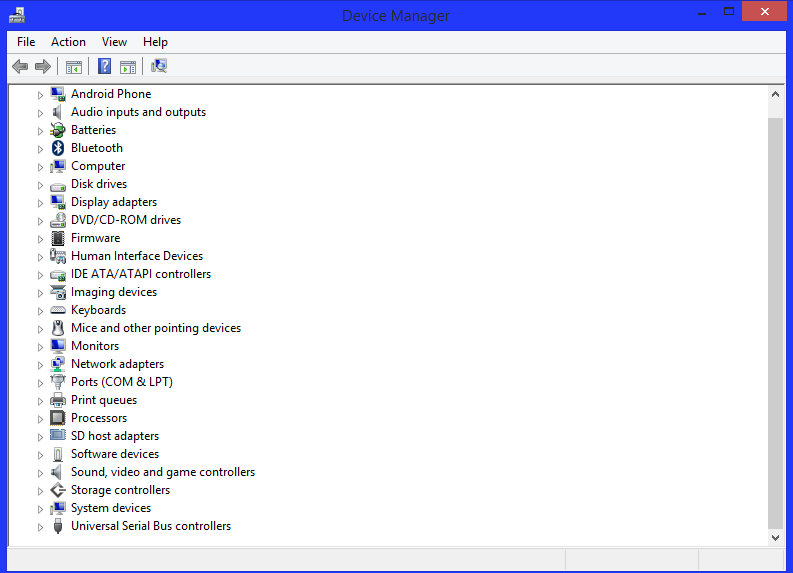Expand the Monitors category
The image size is (793, 573).
tap(40, 347)
